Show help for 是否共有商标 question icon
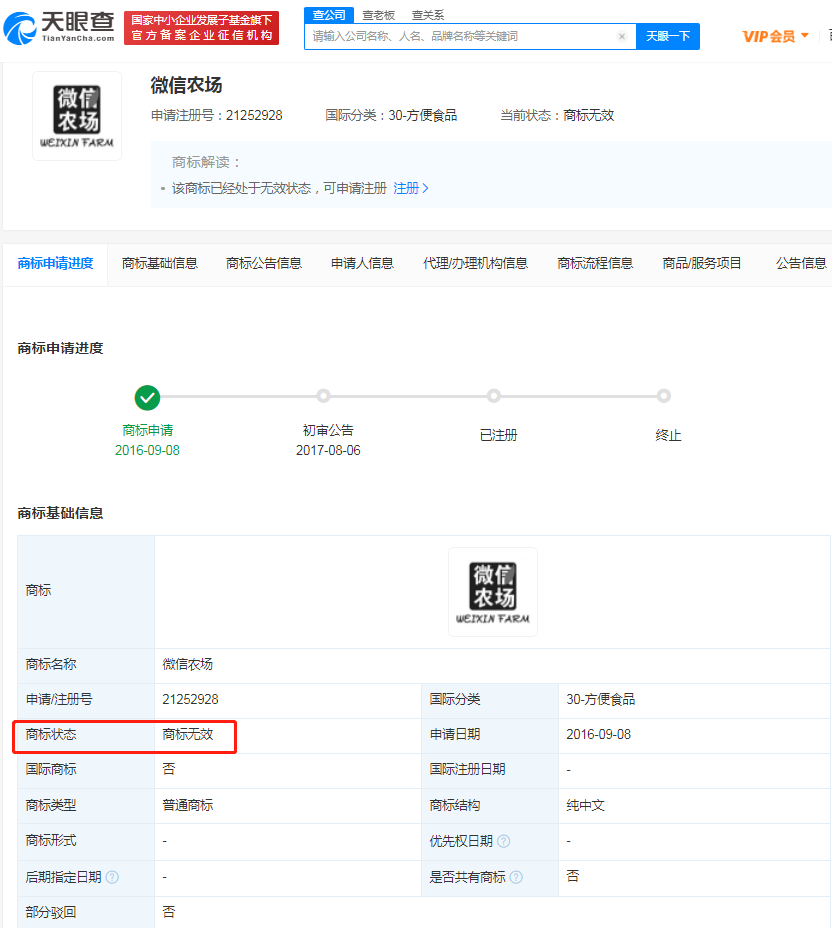Image resolution: width=832 pixels, height=928 pixels. (516, 877)
